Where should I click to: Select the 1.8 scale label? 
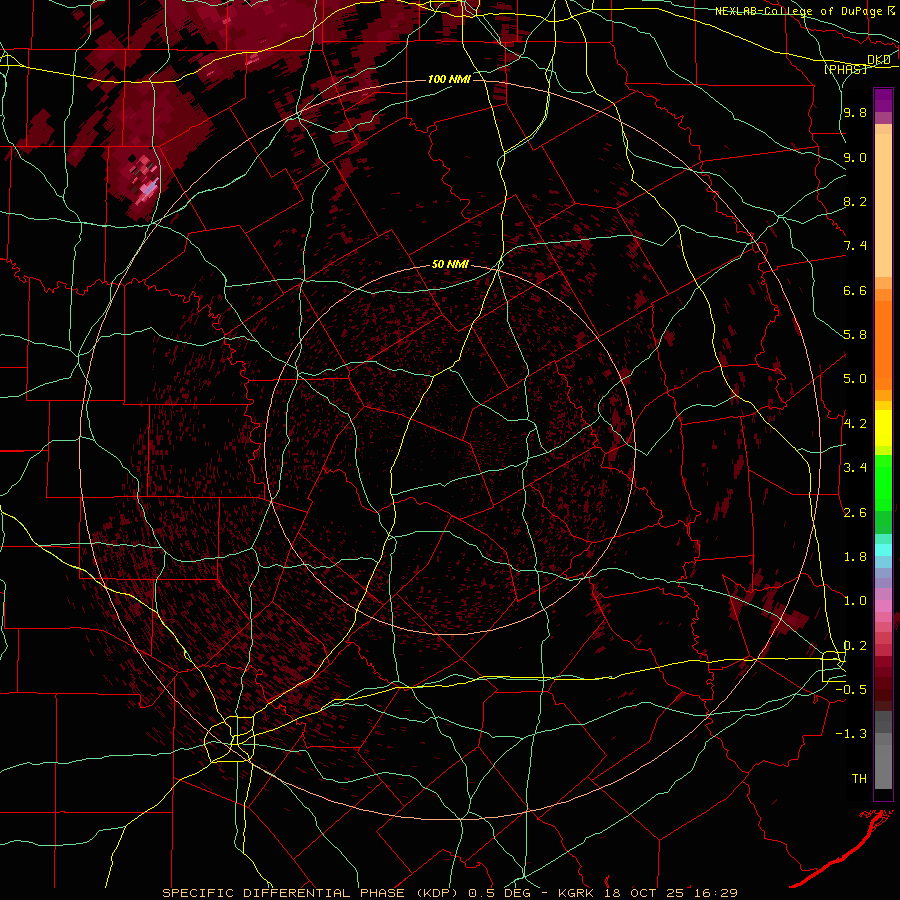point(855,557)
